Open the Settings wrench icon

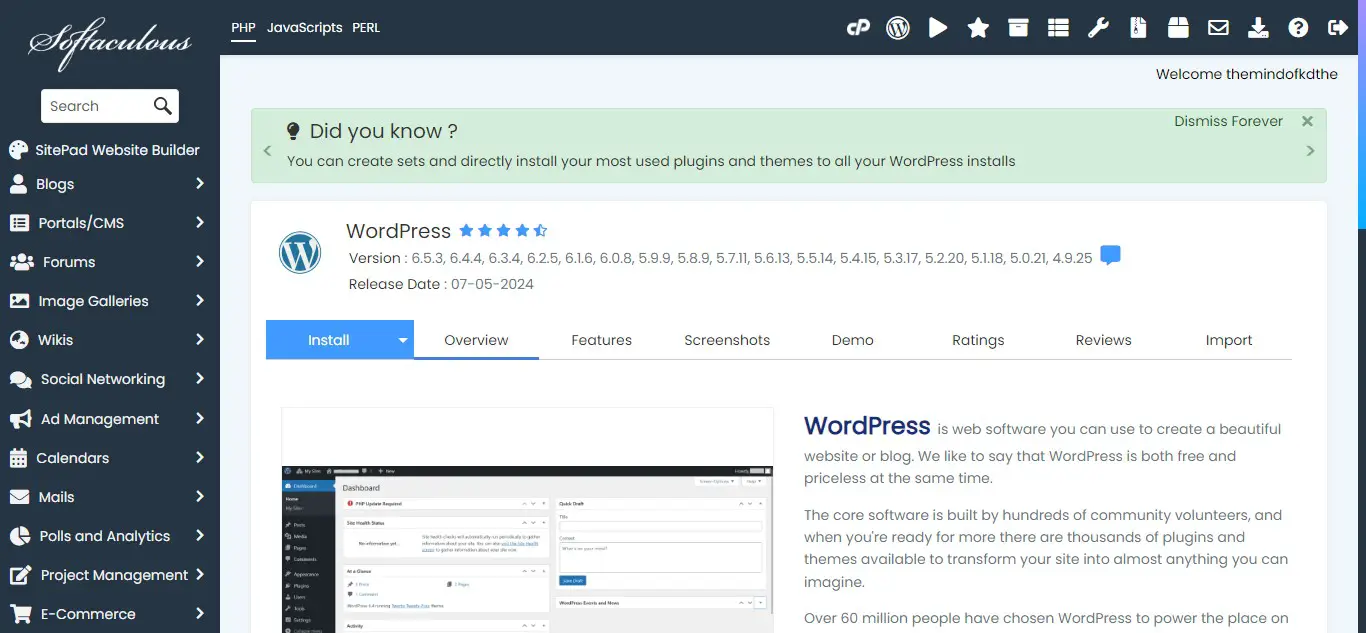click(1098, 28)
